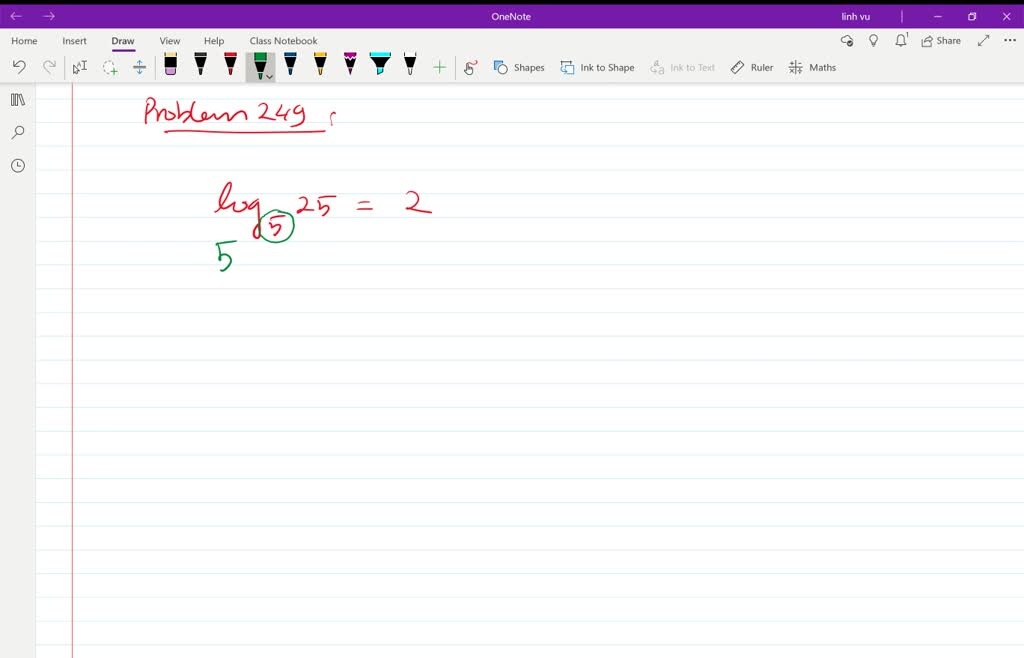Switch to the Insert tab
This screenshot has width=1024, height=658.
pos(74,40)
